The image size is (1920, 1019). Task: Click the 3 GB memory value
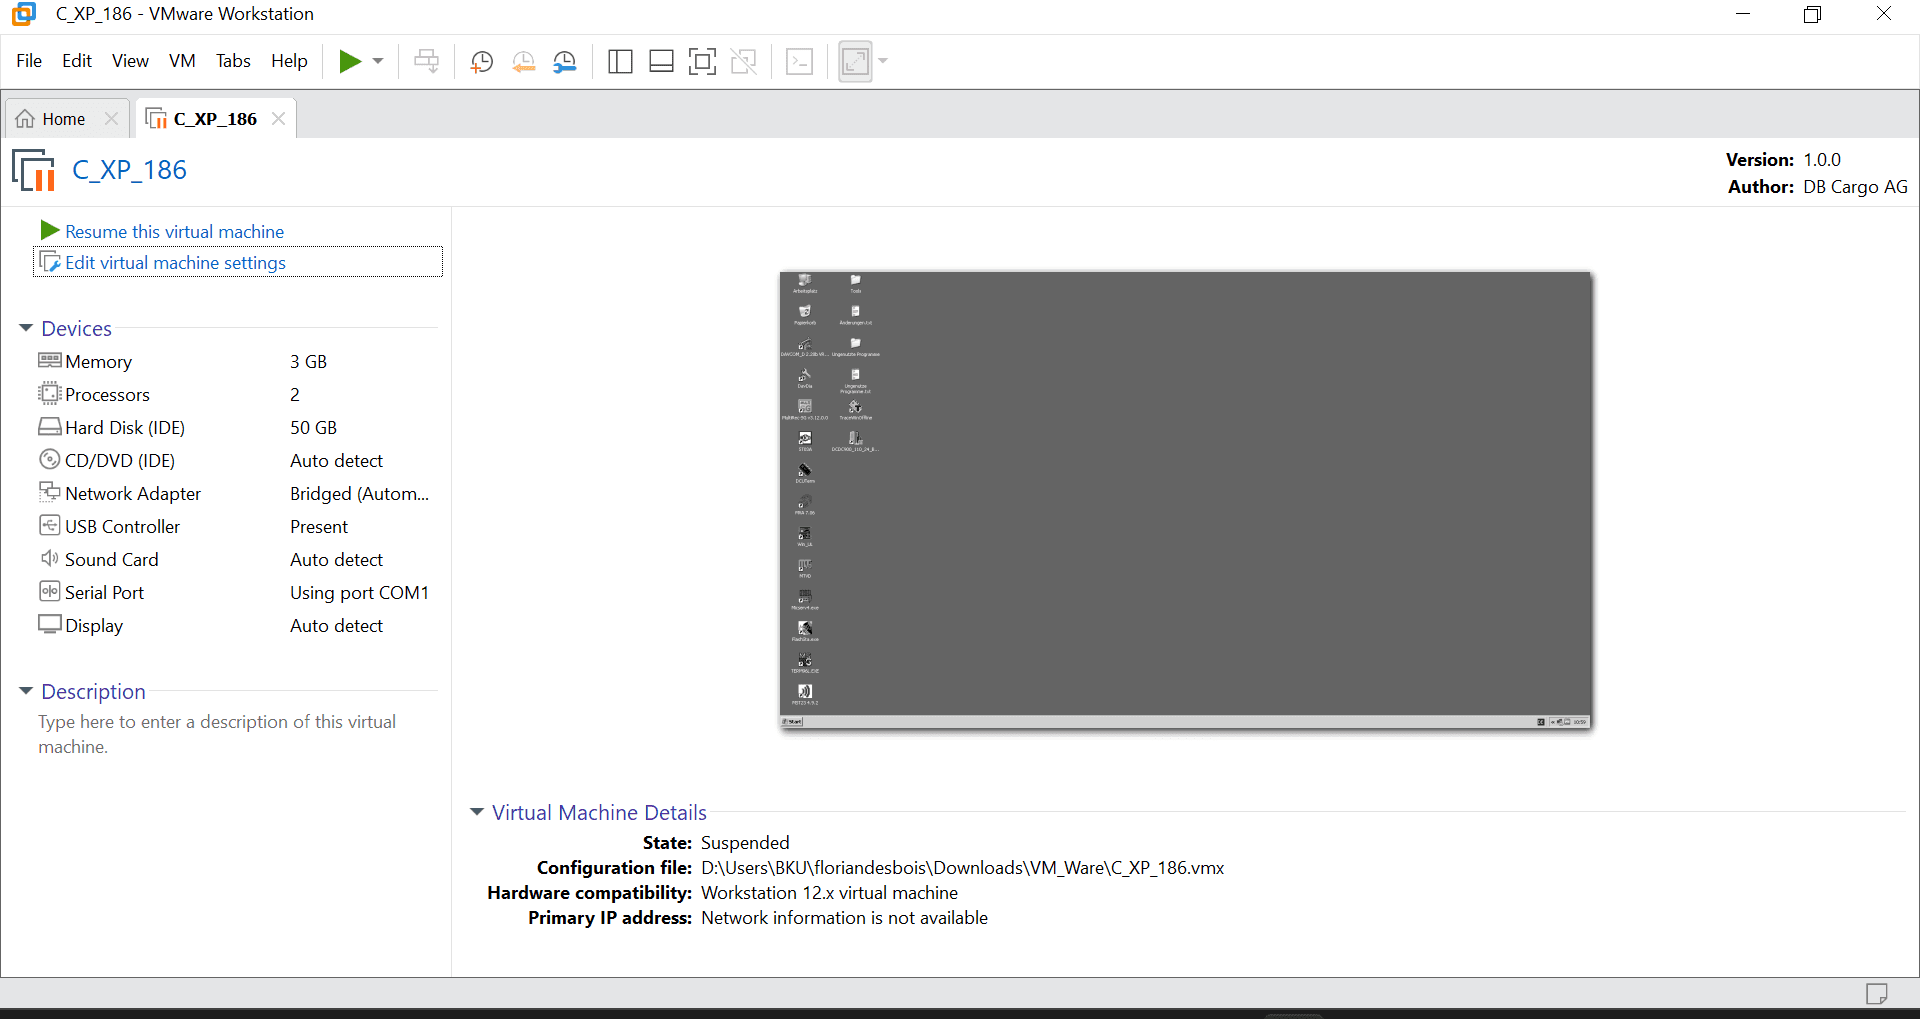pos(308,362)
